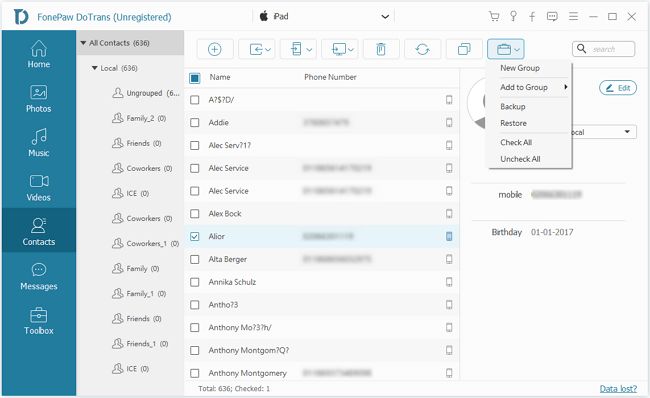Collapse the All Contacts tree node
This screenshot has width=650, height=398.
click(x=83, y=43)
